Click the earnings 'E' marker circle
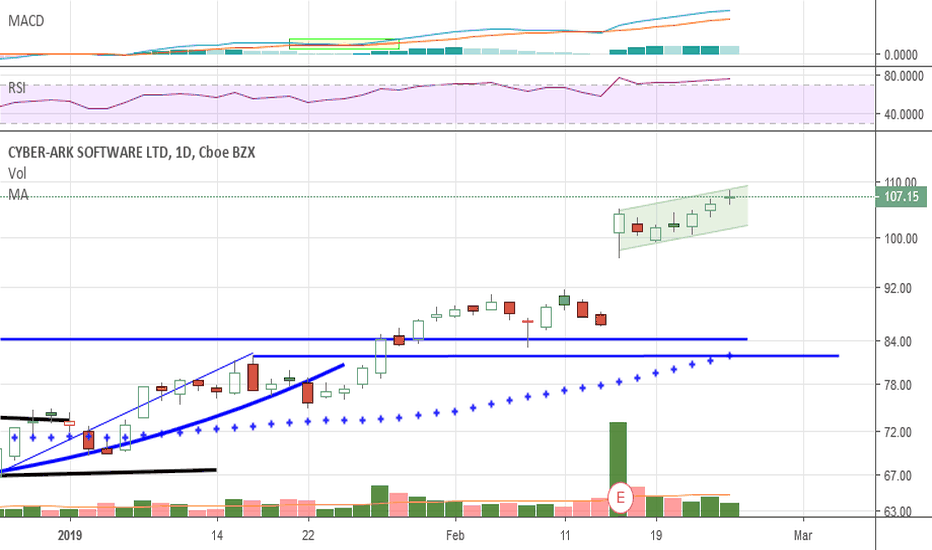 point(621,496)
